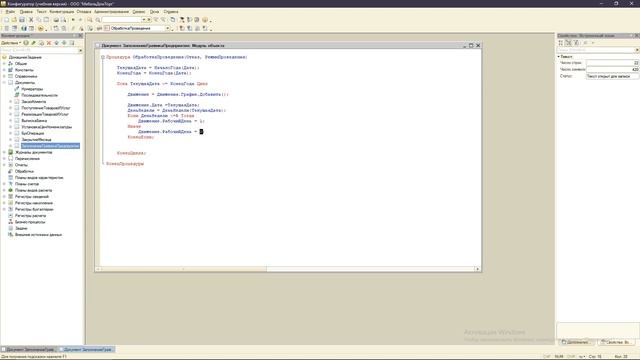
Task: Click the Move up arrow in configuration panel
Action: [56, 42]
